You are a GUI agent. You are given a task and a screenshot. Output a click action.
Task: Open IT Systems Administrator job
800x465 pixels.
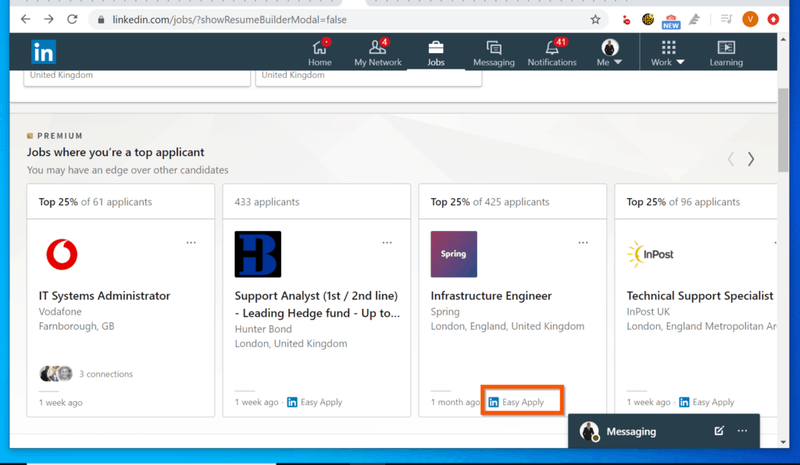105,296
